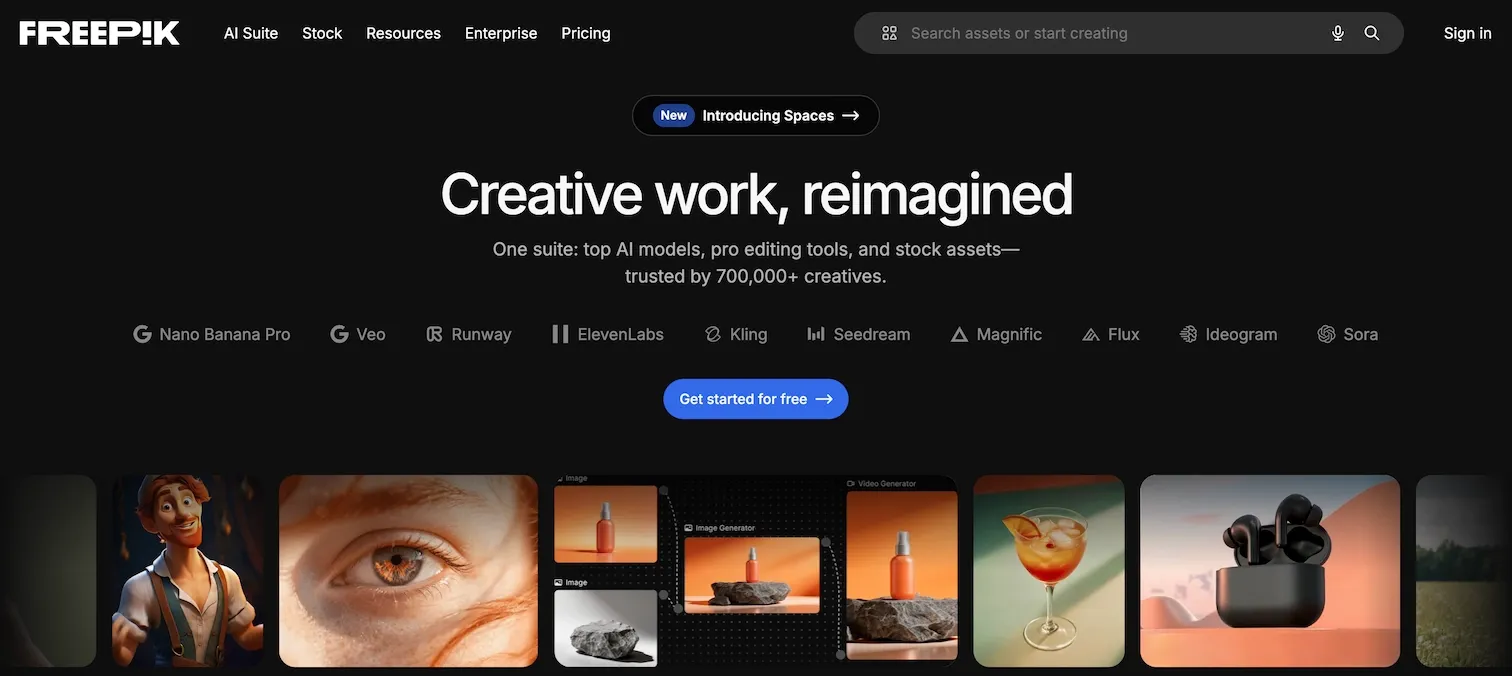Screen dimensions: 1512x676
Task: Expand the Resources navigation menu
Action: [x=403, y=32]
